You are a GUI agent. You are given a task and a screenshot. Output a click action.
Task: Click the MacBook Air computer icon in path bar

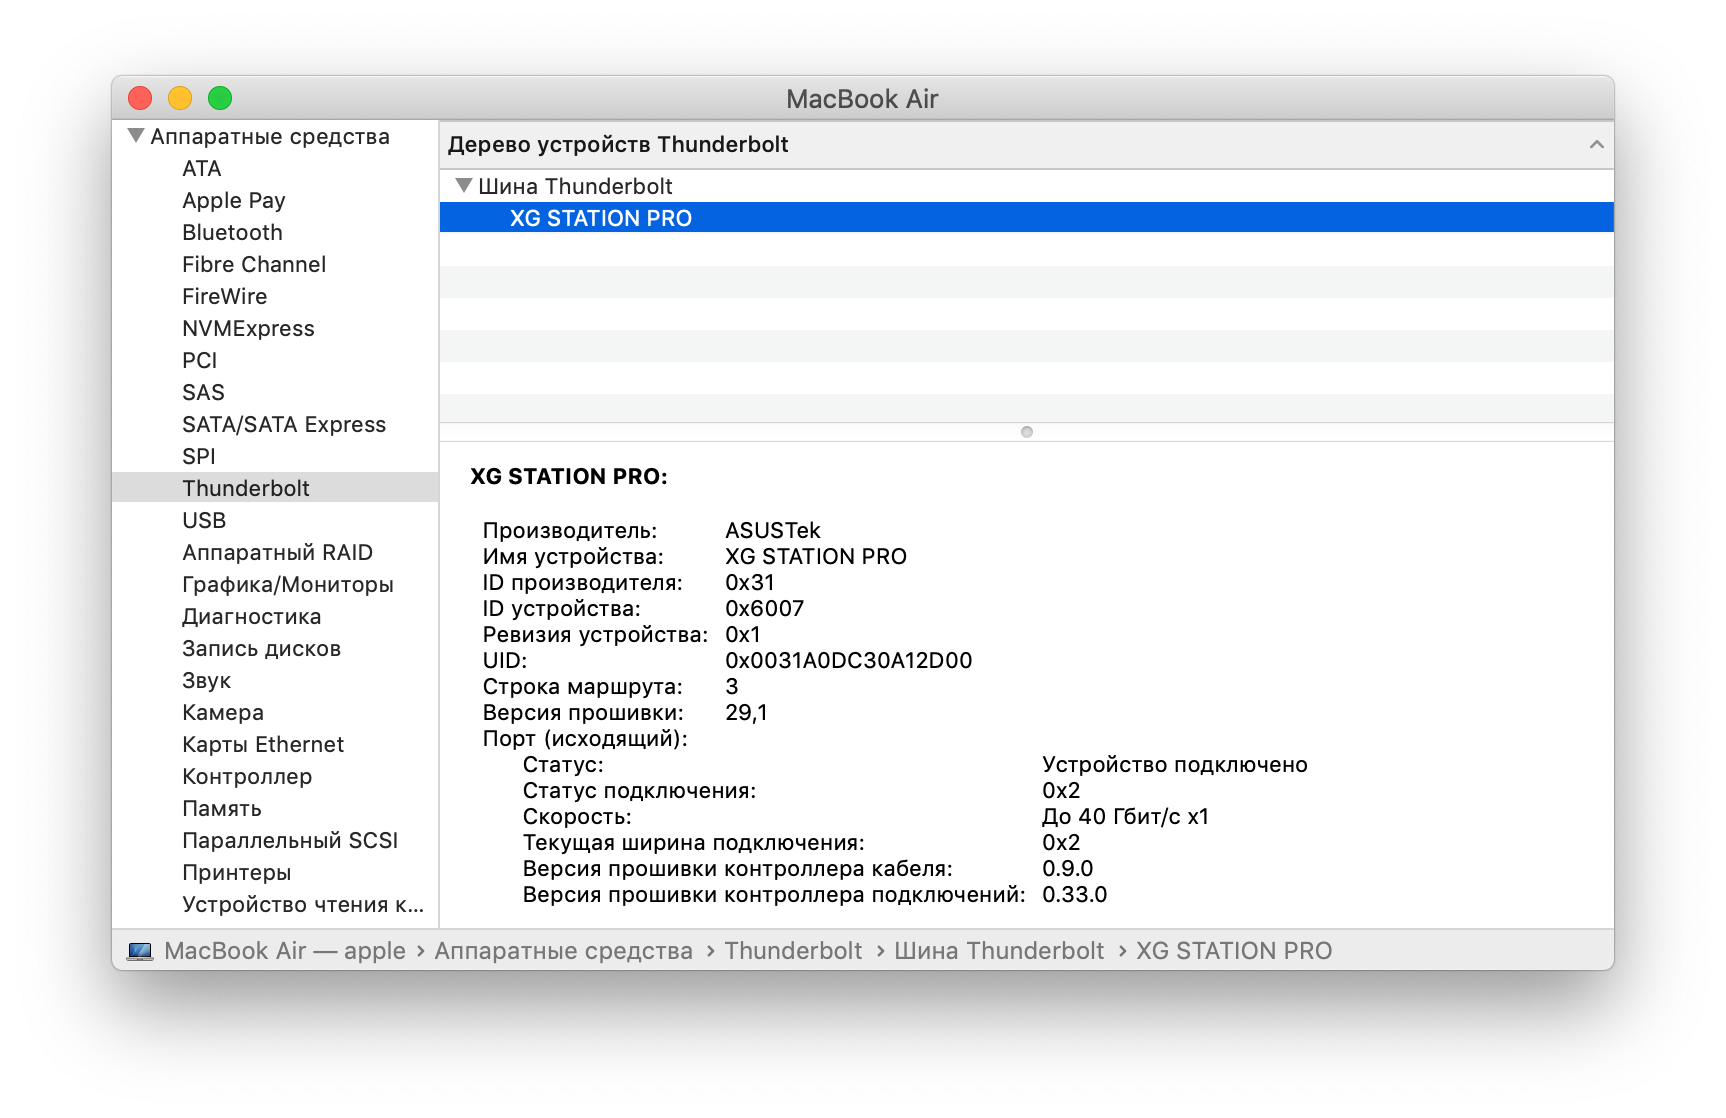(140, 951)
